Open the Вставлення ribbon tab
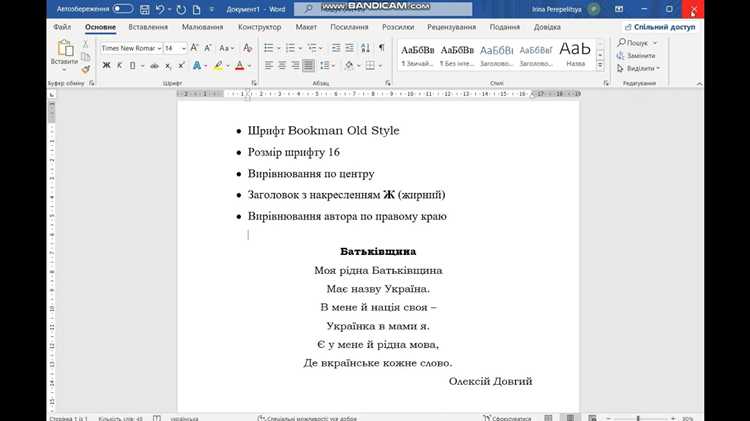 (148, 27)
